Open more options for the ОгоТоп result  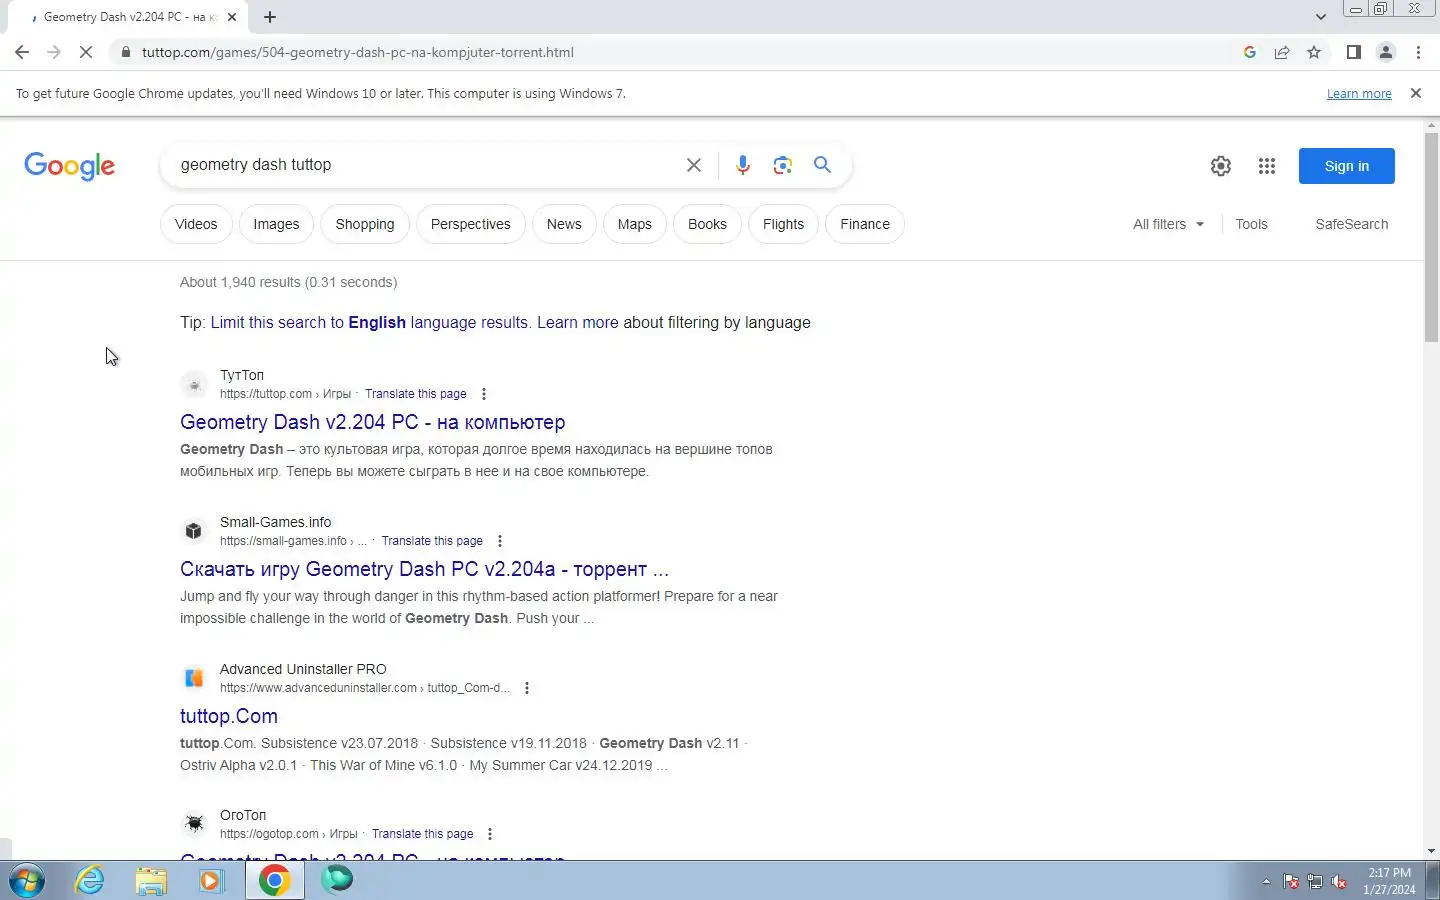click(490, 834)
